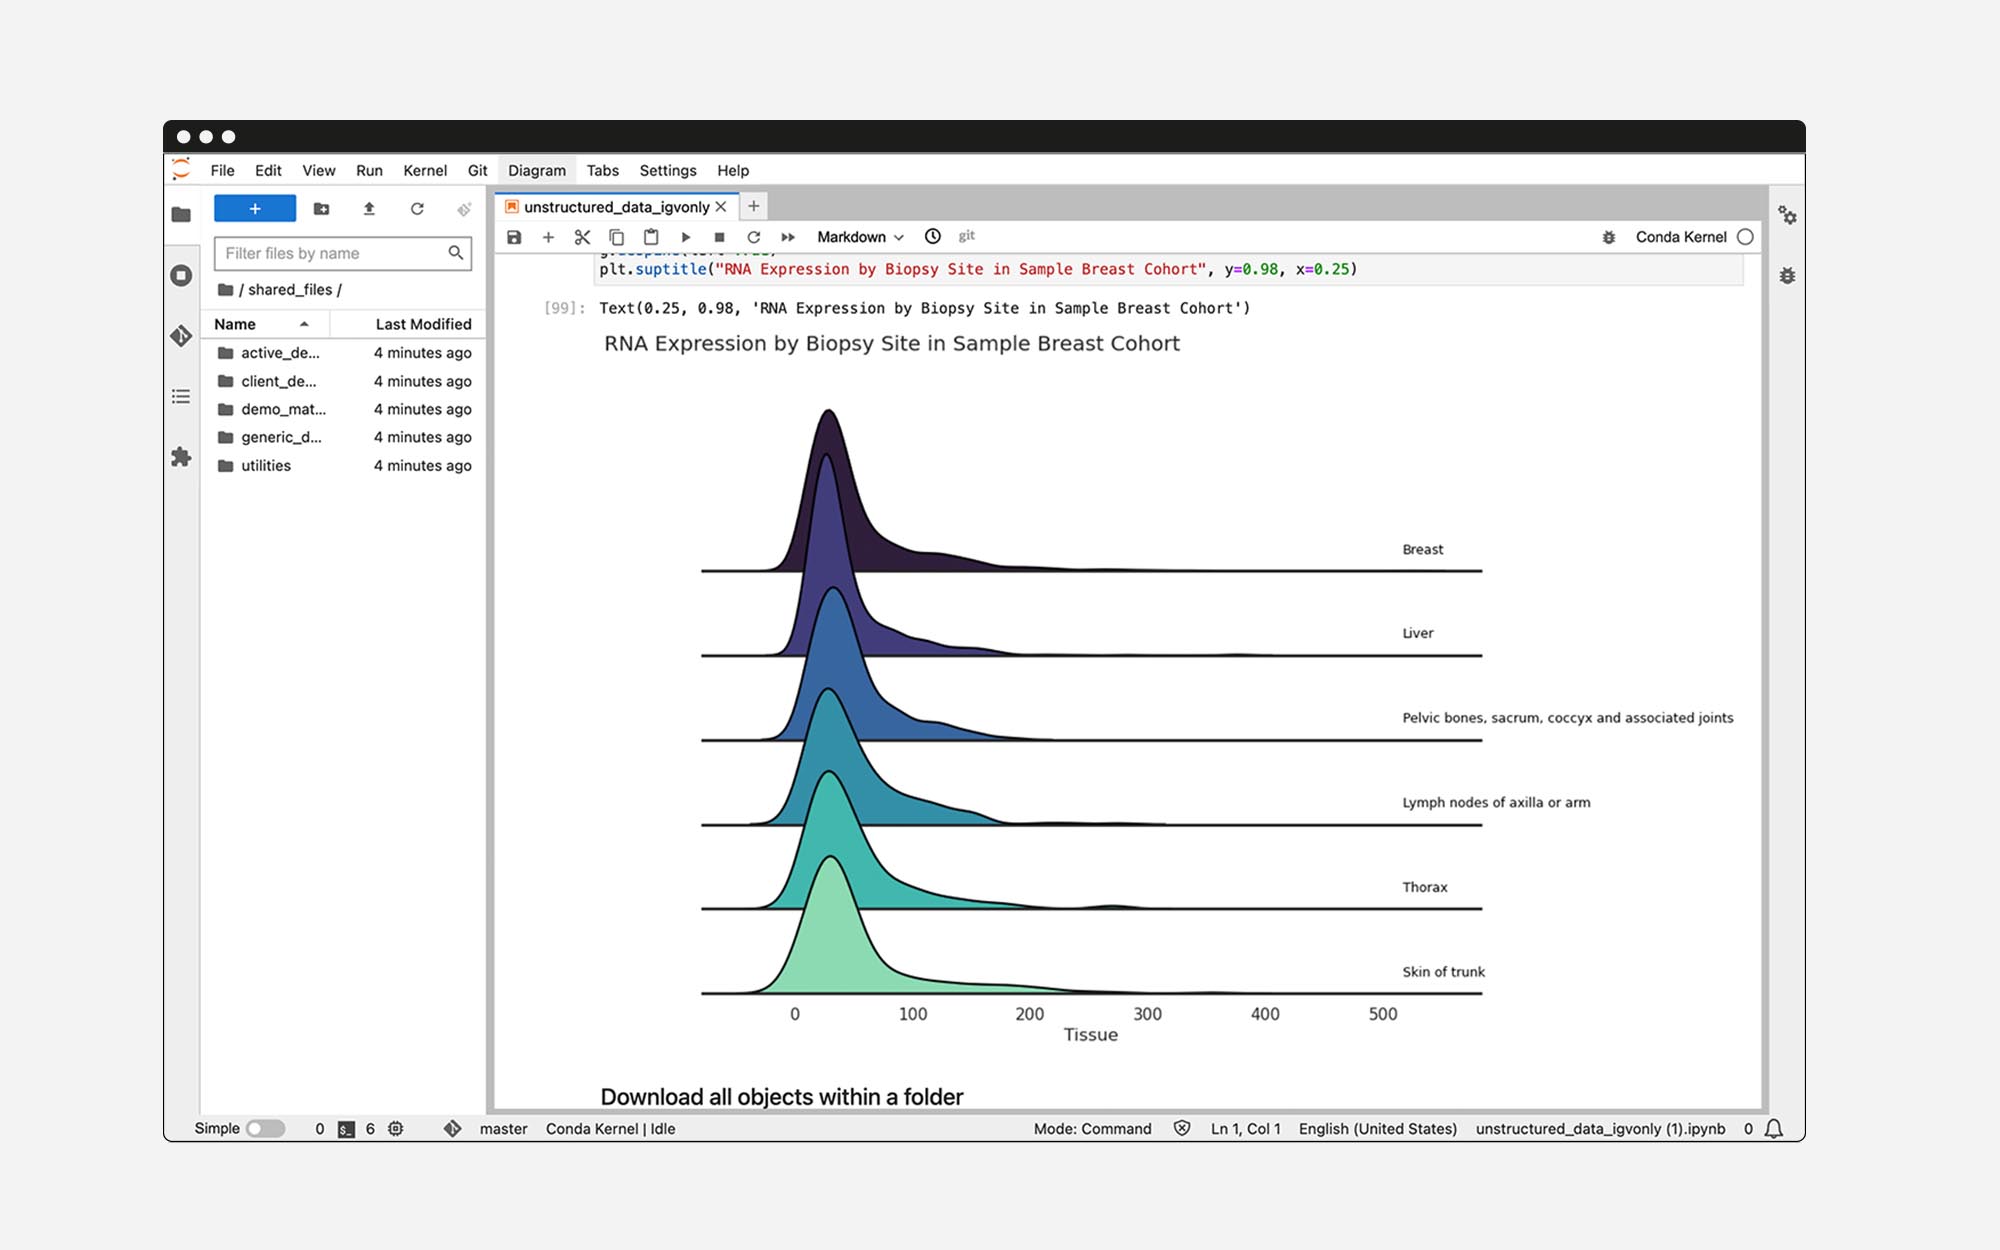Click the git label in notebook toolbar
The width and height of the screenshot is (2000, 1250).
(966, 236)
